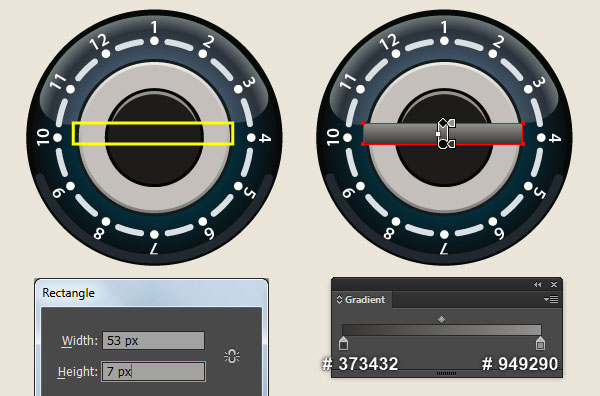Click the top-left red anchor of the bar
Screen dimensions: 600x396
tap(363, 123)
